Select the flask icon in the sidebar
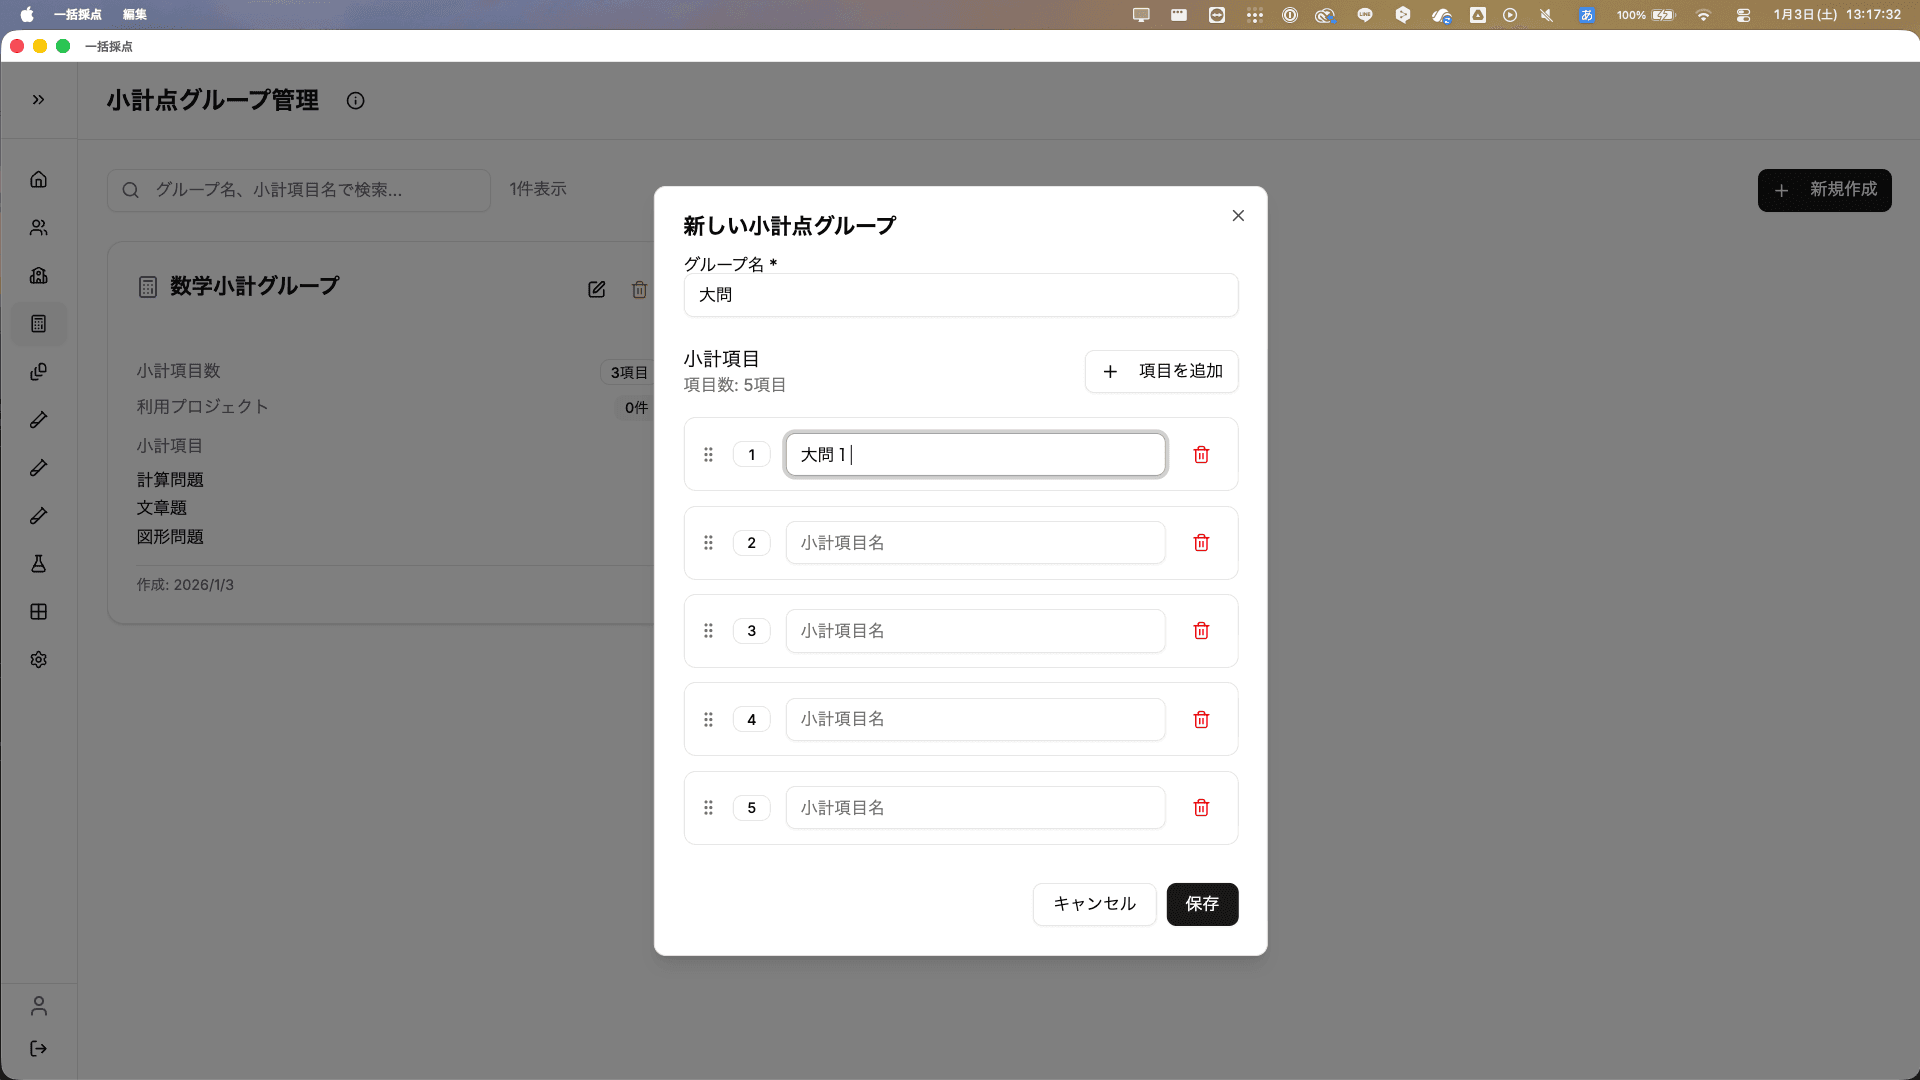 38,563
